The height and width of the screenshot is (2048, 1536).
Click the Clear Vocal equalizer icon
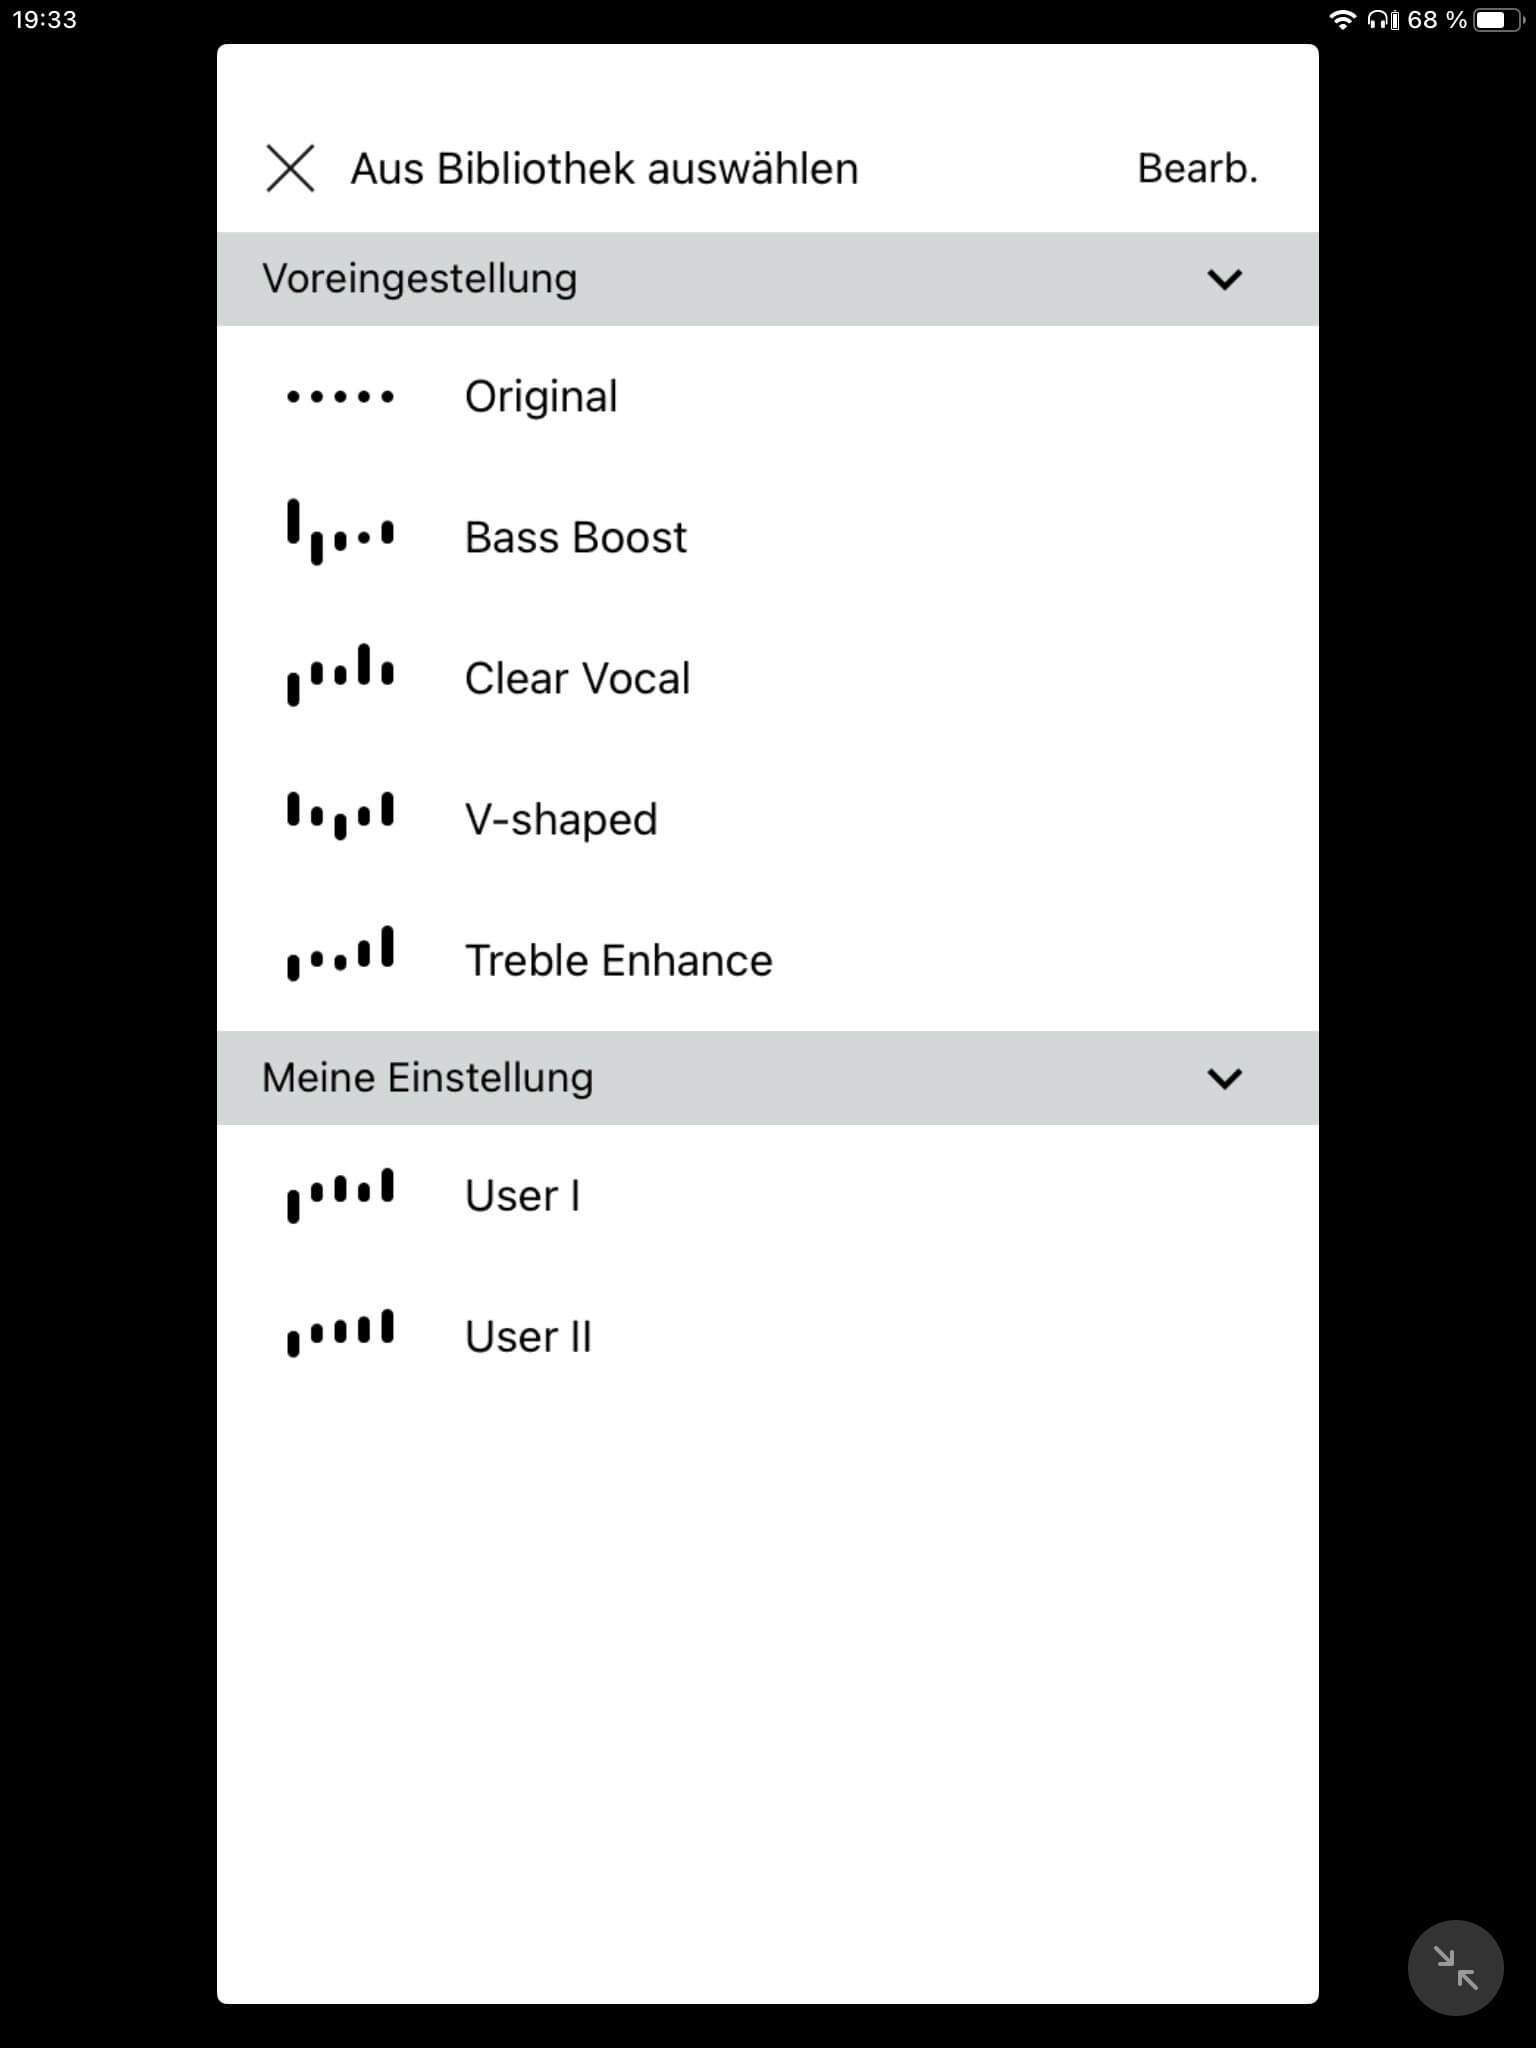pyautogui.click(x=340, y=675)
